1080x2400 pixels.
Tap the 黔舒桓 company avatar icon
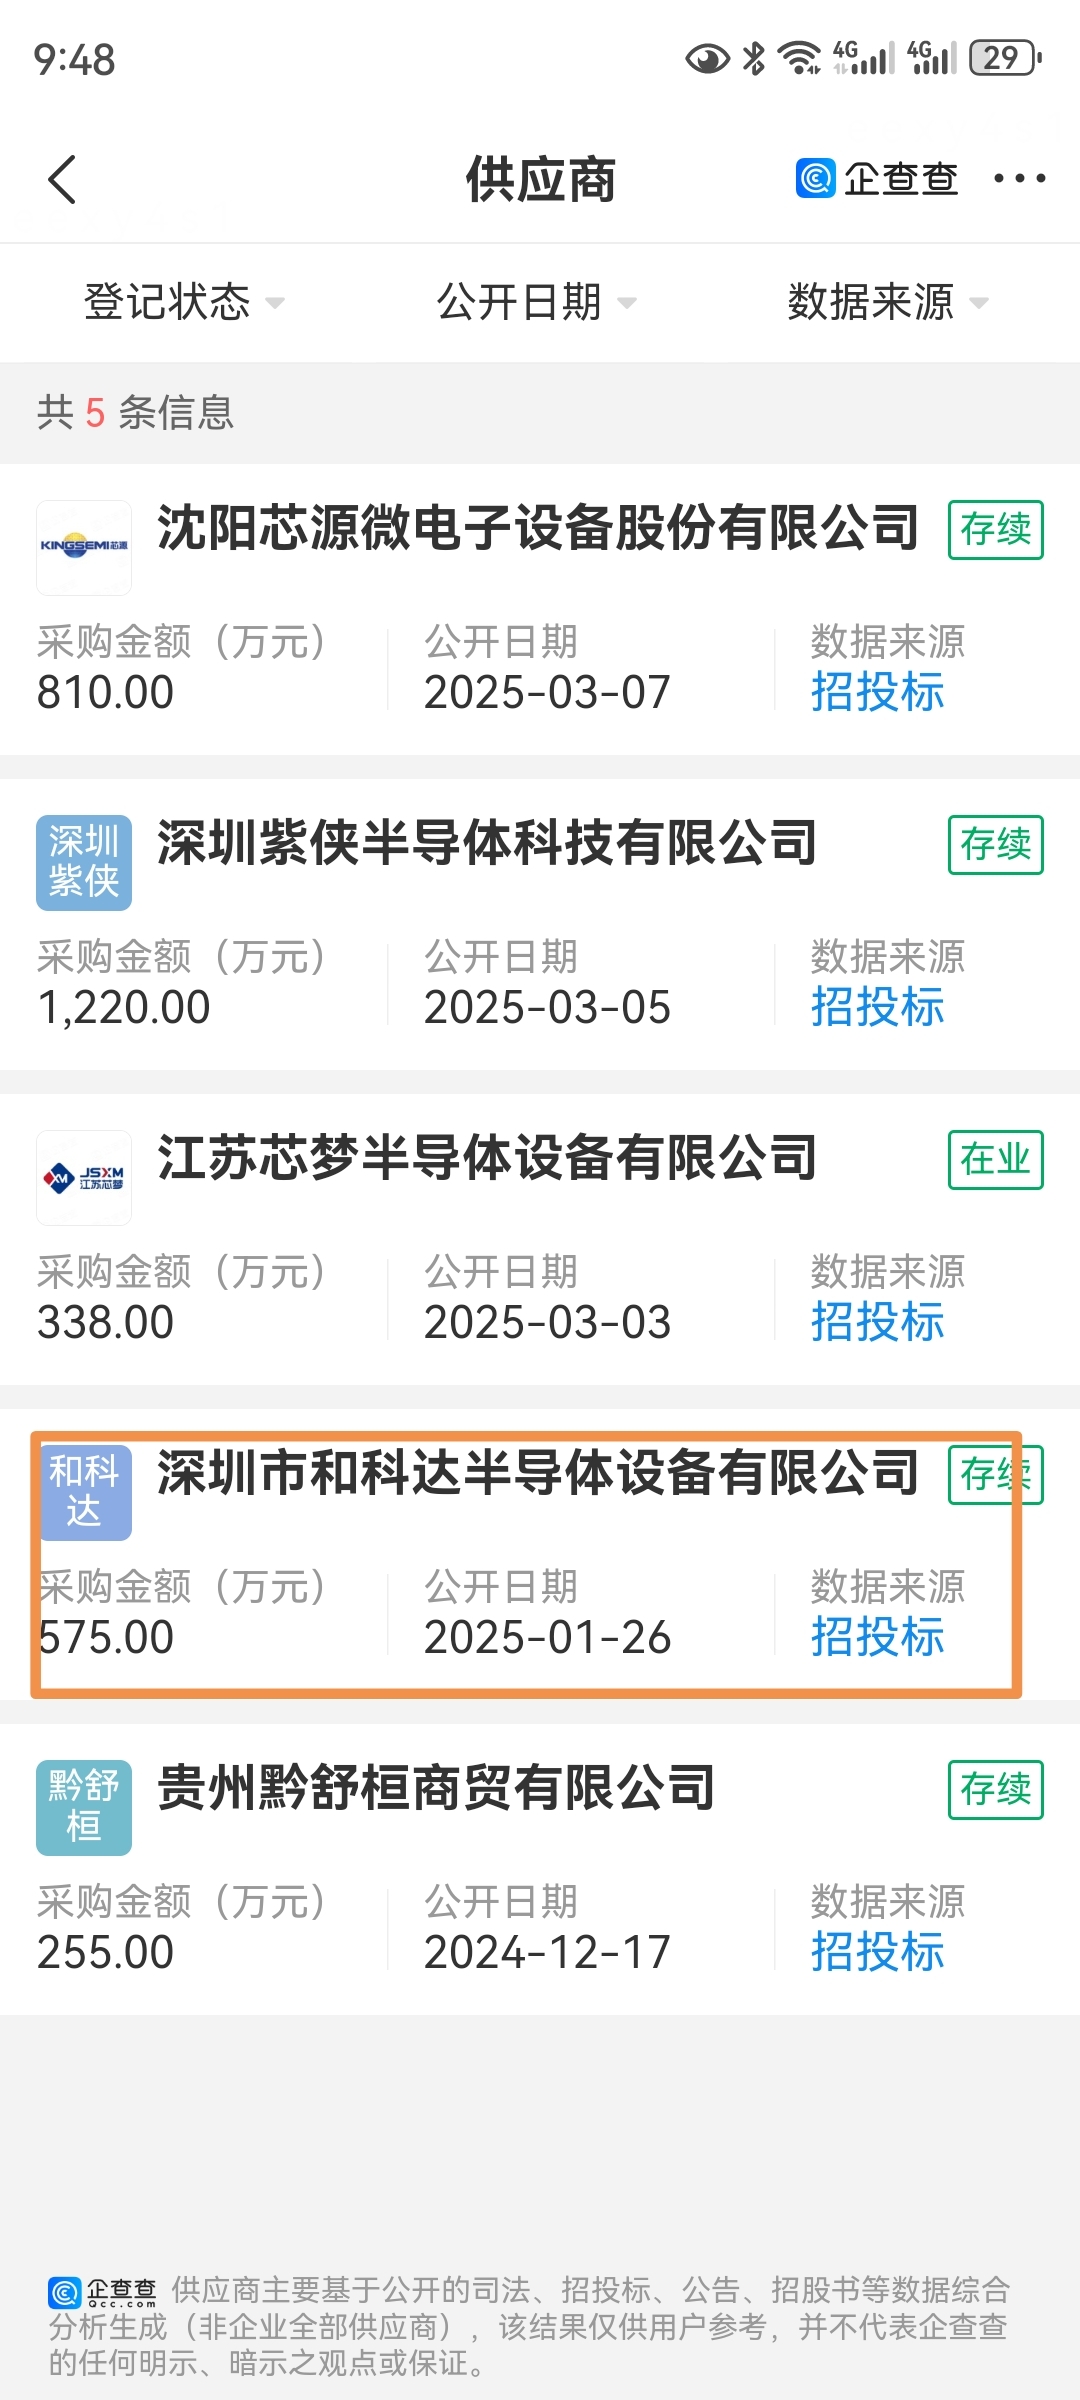[84, 1808]
